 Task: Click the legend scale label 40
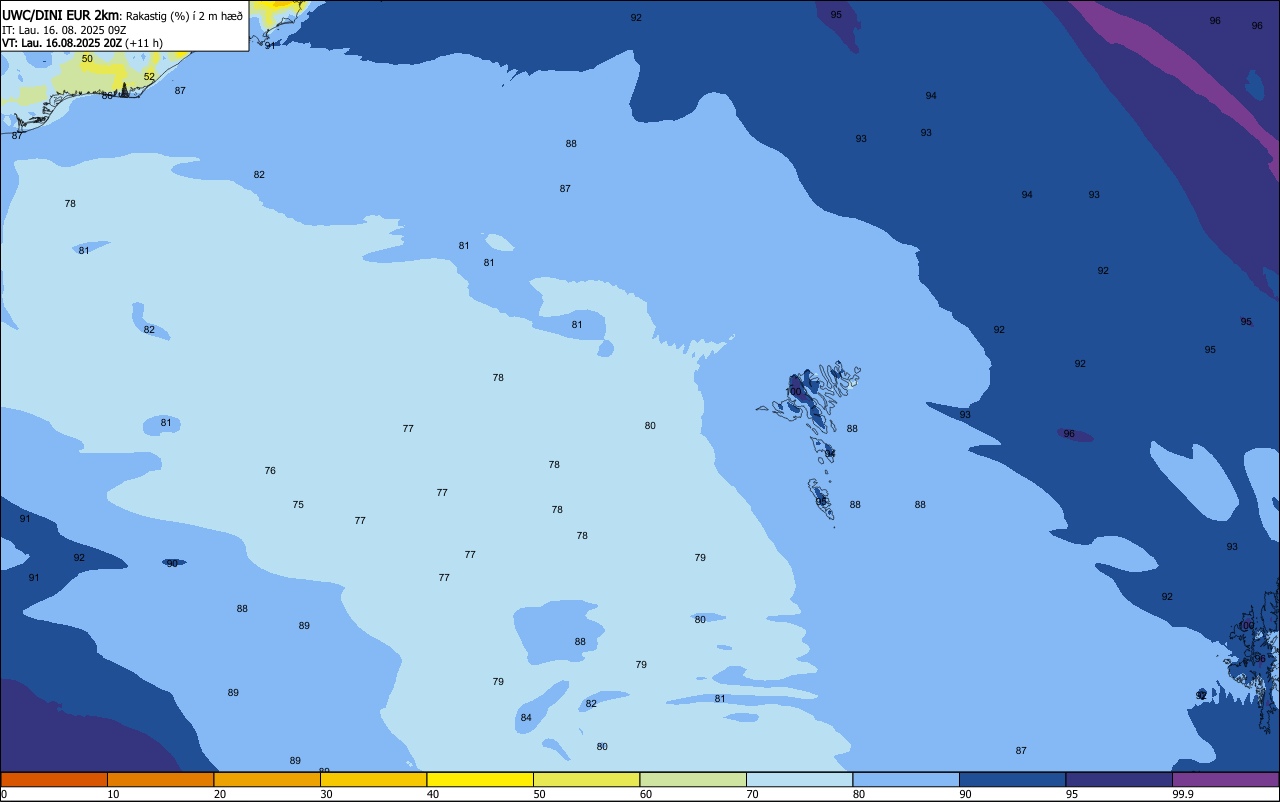[433, 794]
